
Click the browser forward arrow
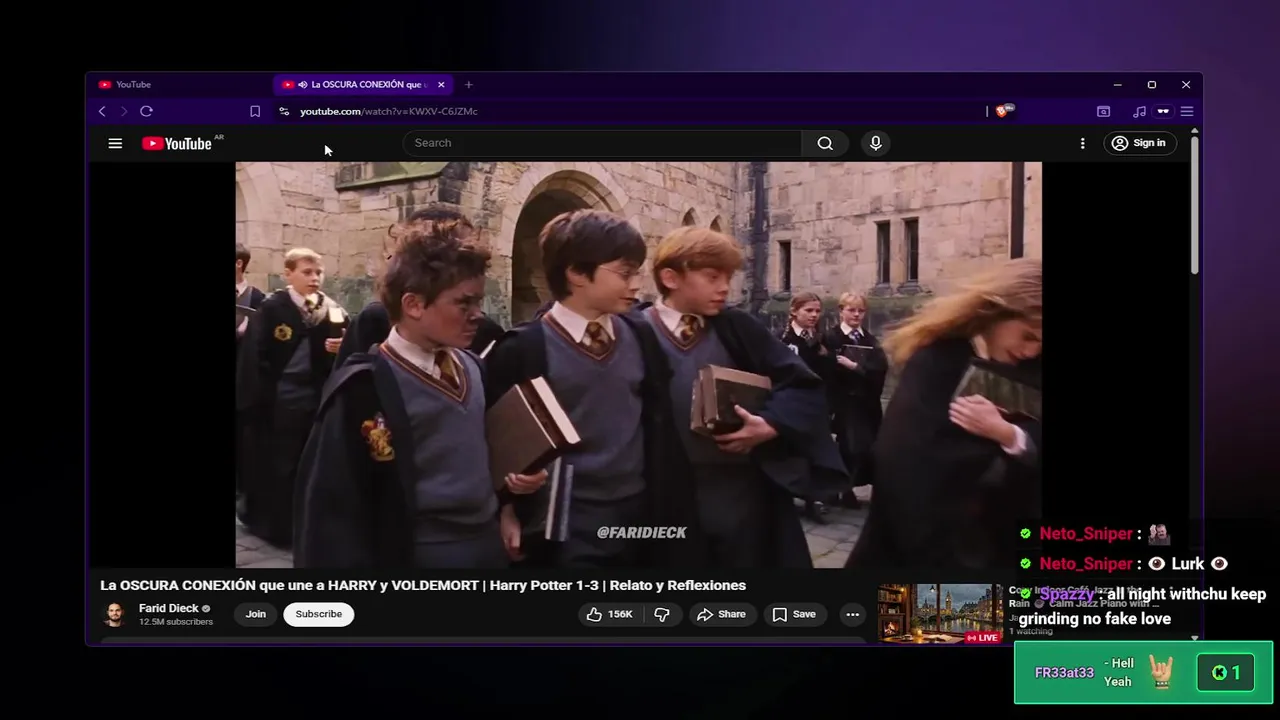tap(124, 111)
